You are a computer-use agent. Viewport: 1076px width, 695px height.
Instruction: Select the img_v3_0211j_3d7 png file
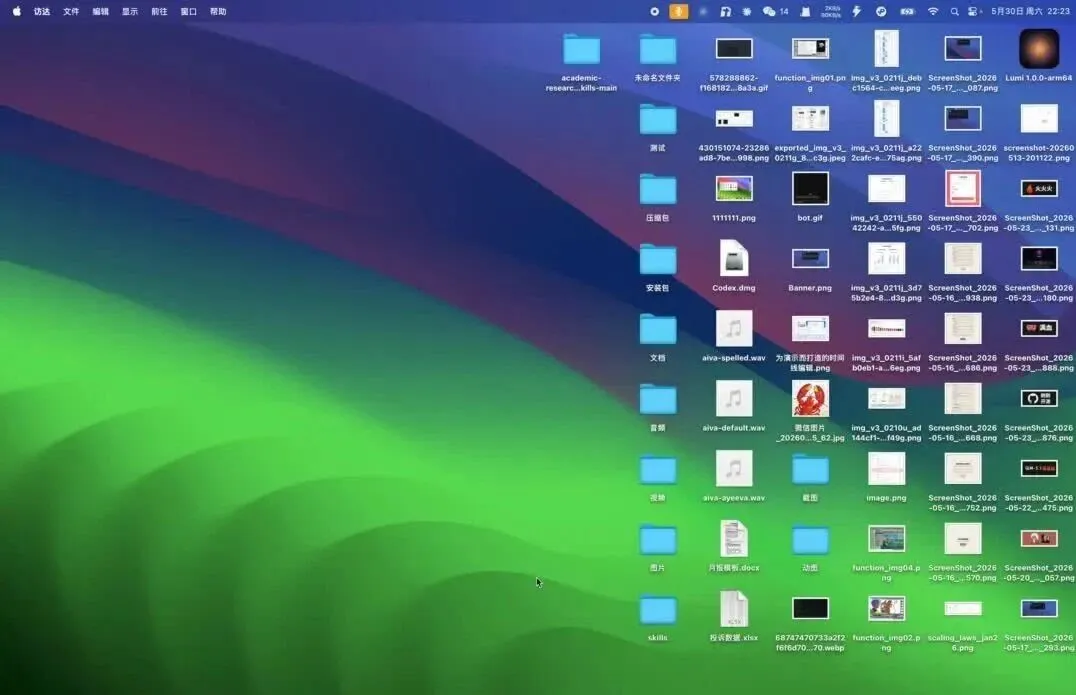point(886,259)
